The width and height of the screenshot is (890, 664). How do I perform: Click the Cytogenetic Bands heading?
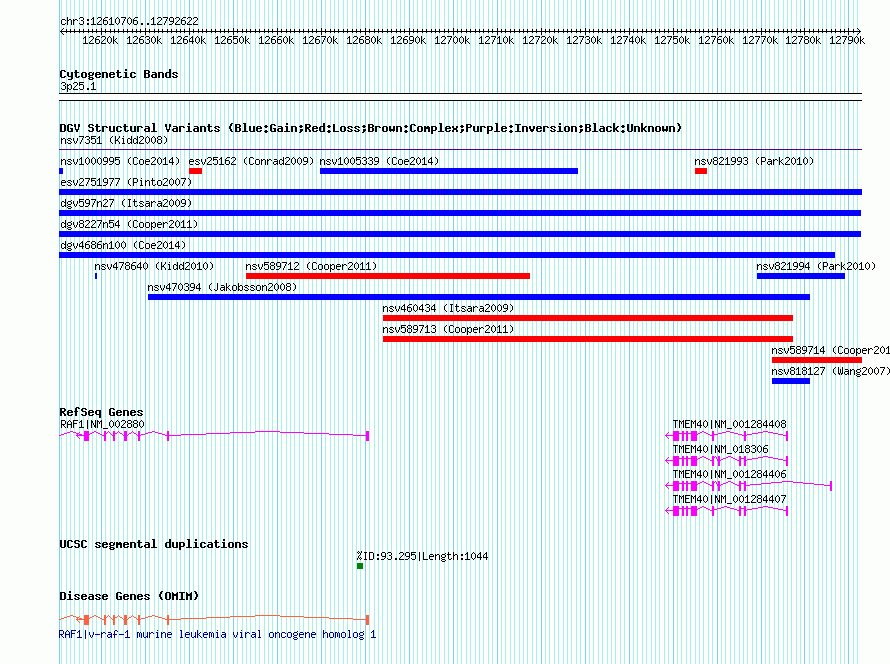[119, 74]
